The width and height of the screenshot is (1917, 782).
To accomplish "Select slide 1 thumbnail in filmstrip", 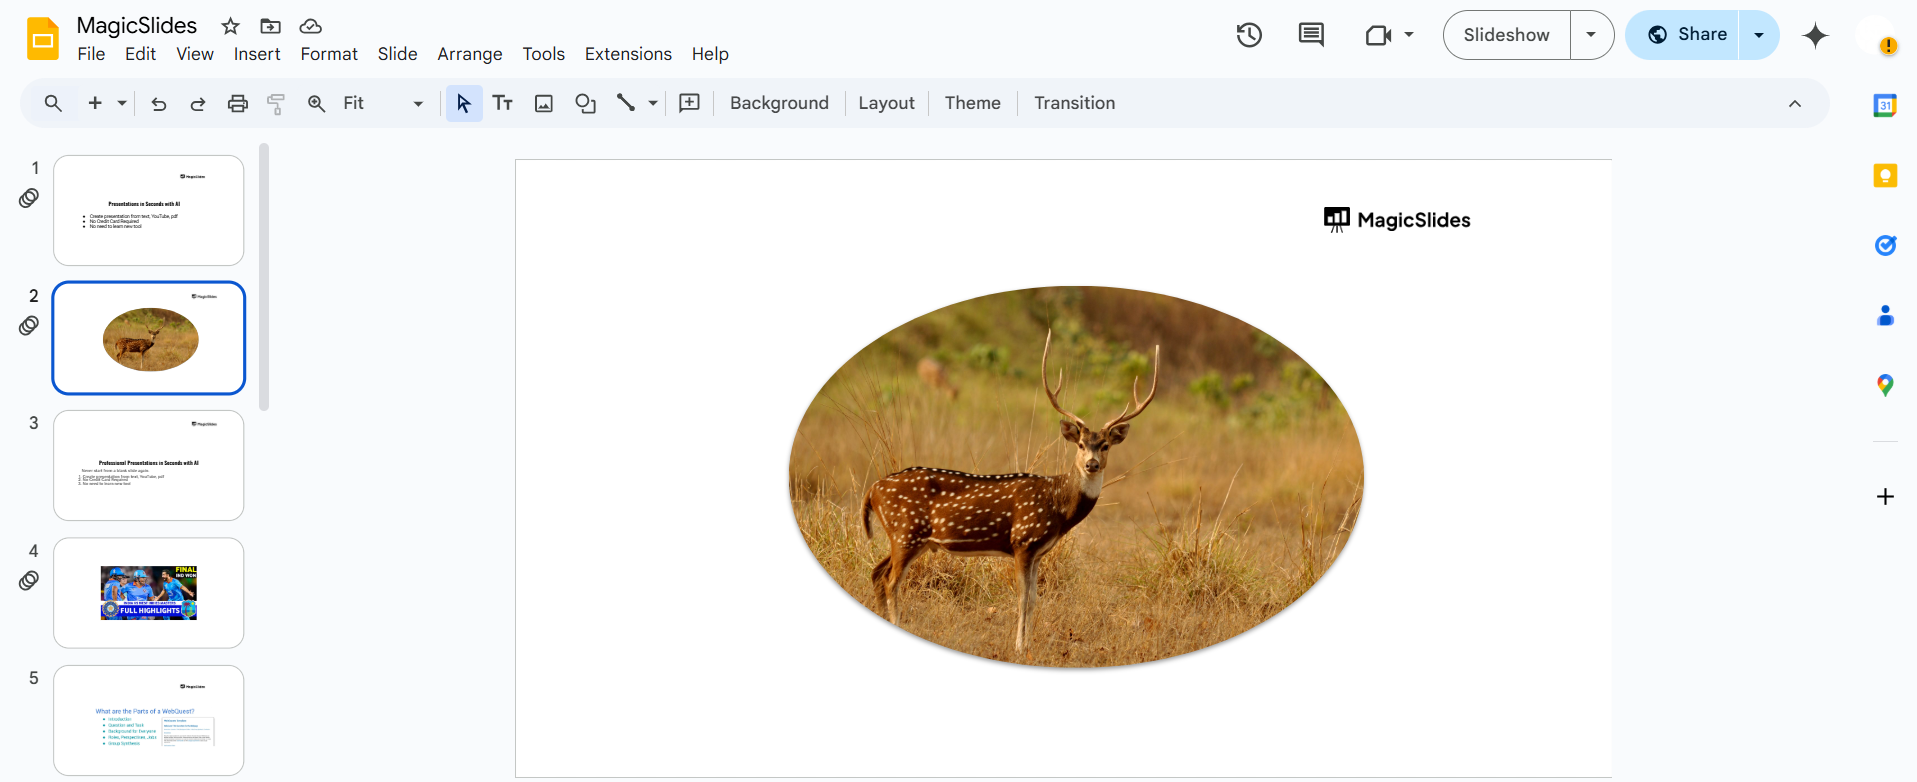I will (x=149, y=210).
